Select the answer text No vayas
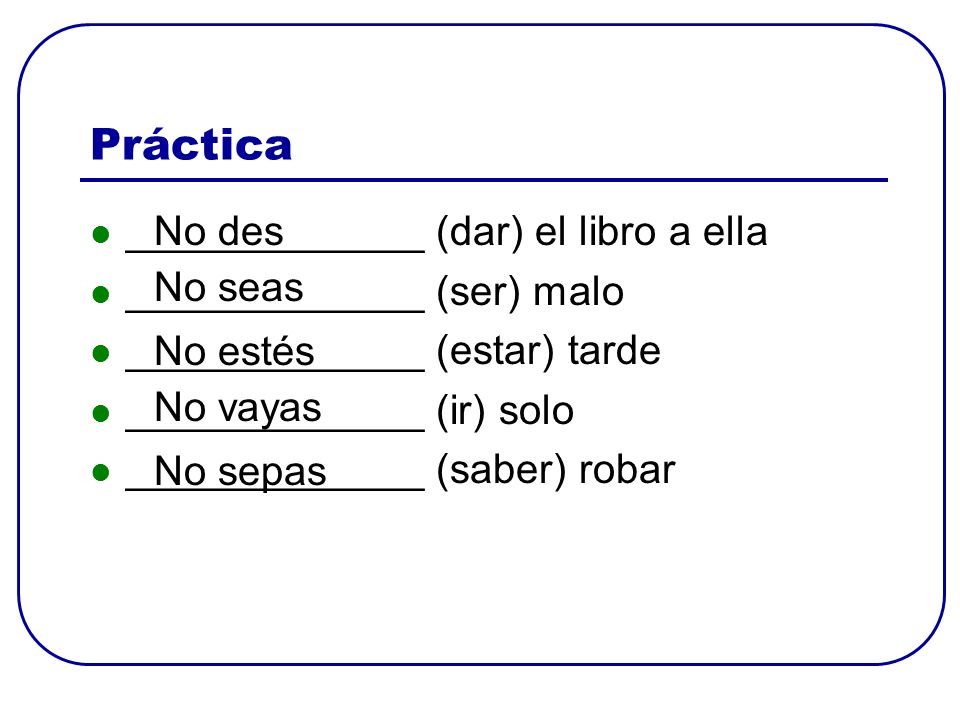Viewport: 960px width, 720px height. (238, 409)
